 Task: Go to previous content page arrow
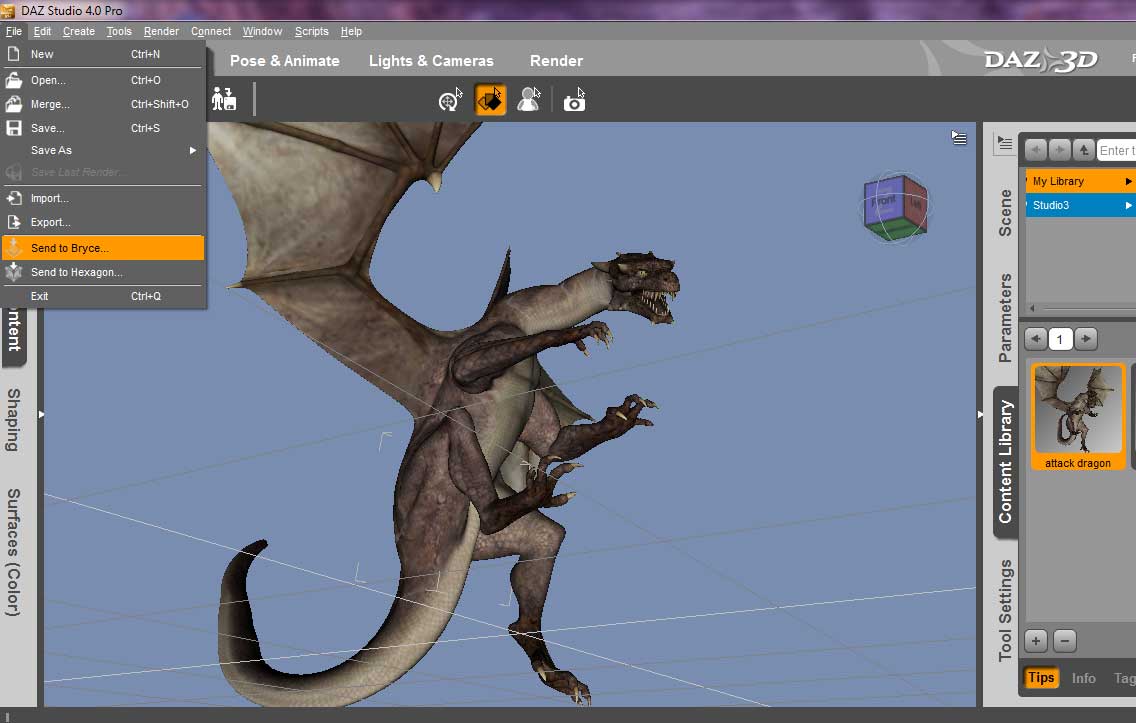click(1035, 338)
